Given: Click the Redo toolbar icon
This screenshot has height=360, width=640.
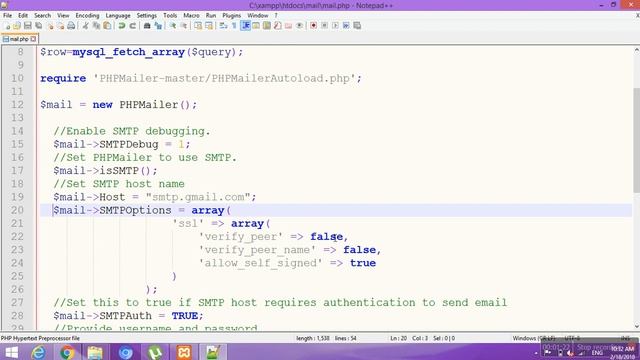Looking at the screenshot, I should click(x=133, y=26).
